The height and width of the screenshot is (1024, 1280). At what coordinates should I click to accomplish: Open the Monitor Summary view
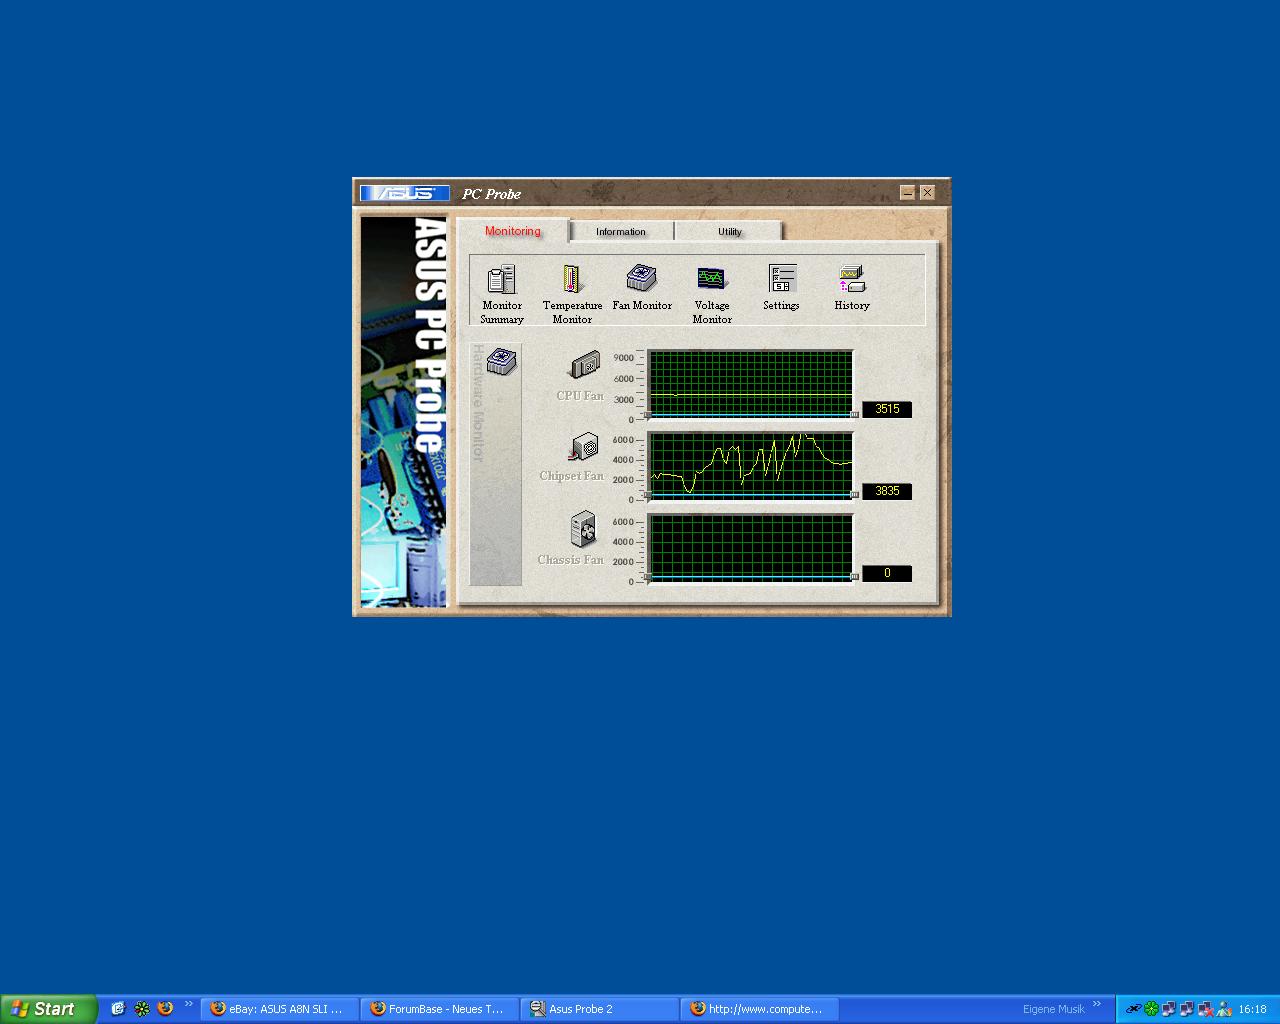[x=501, y=294]
